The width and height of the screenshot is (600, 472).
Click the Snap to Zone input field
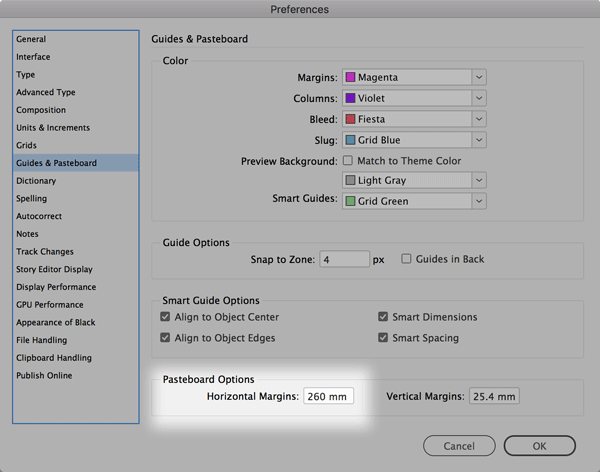pos(343,260)
